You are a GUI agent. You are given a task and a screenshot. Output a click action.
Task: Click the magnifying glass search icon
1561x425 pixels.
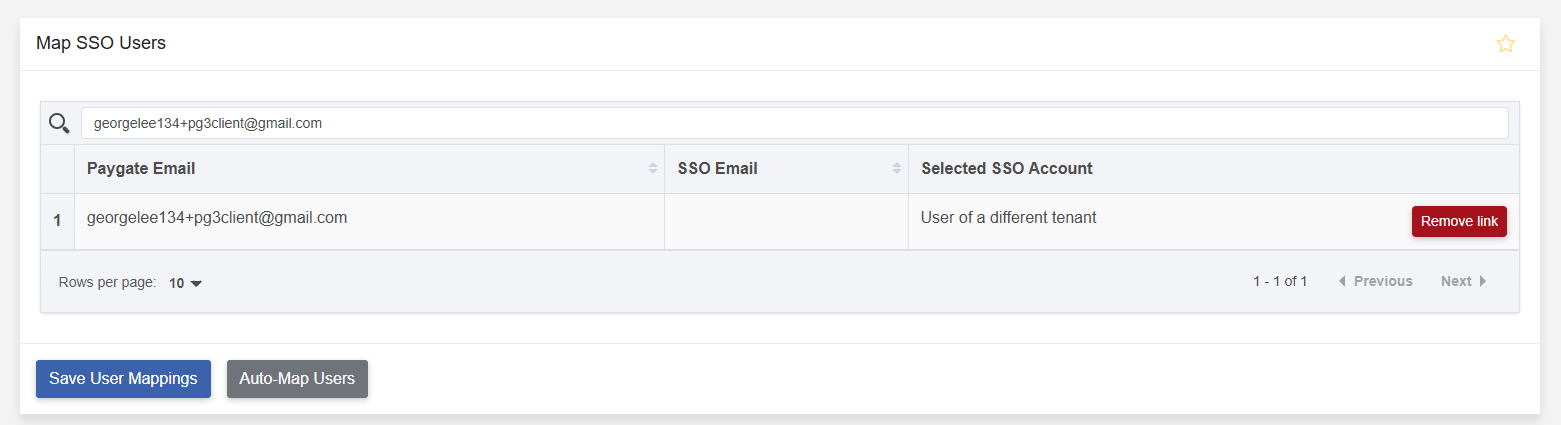[x=59, y=123]
